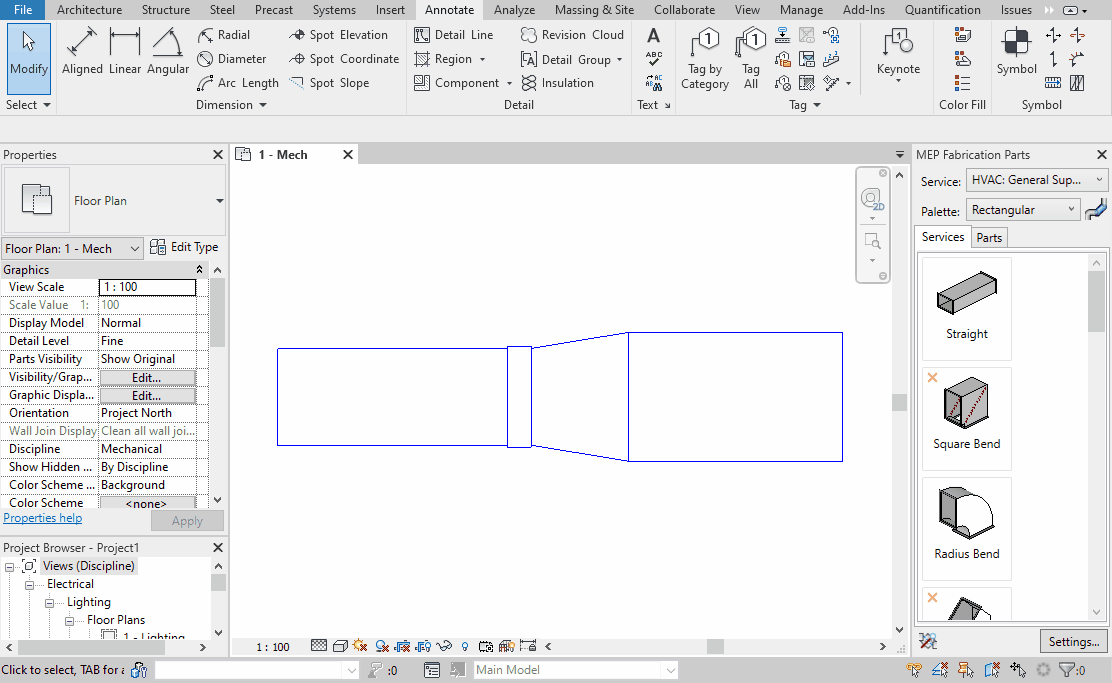1112x683 pixels.
Task: Open Settings in the MEP Fabrication panel
Action: click(1073, 641)
